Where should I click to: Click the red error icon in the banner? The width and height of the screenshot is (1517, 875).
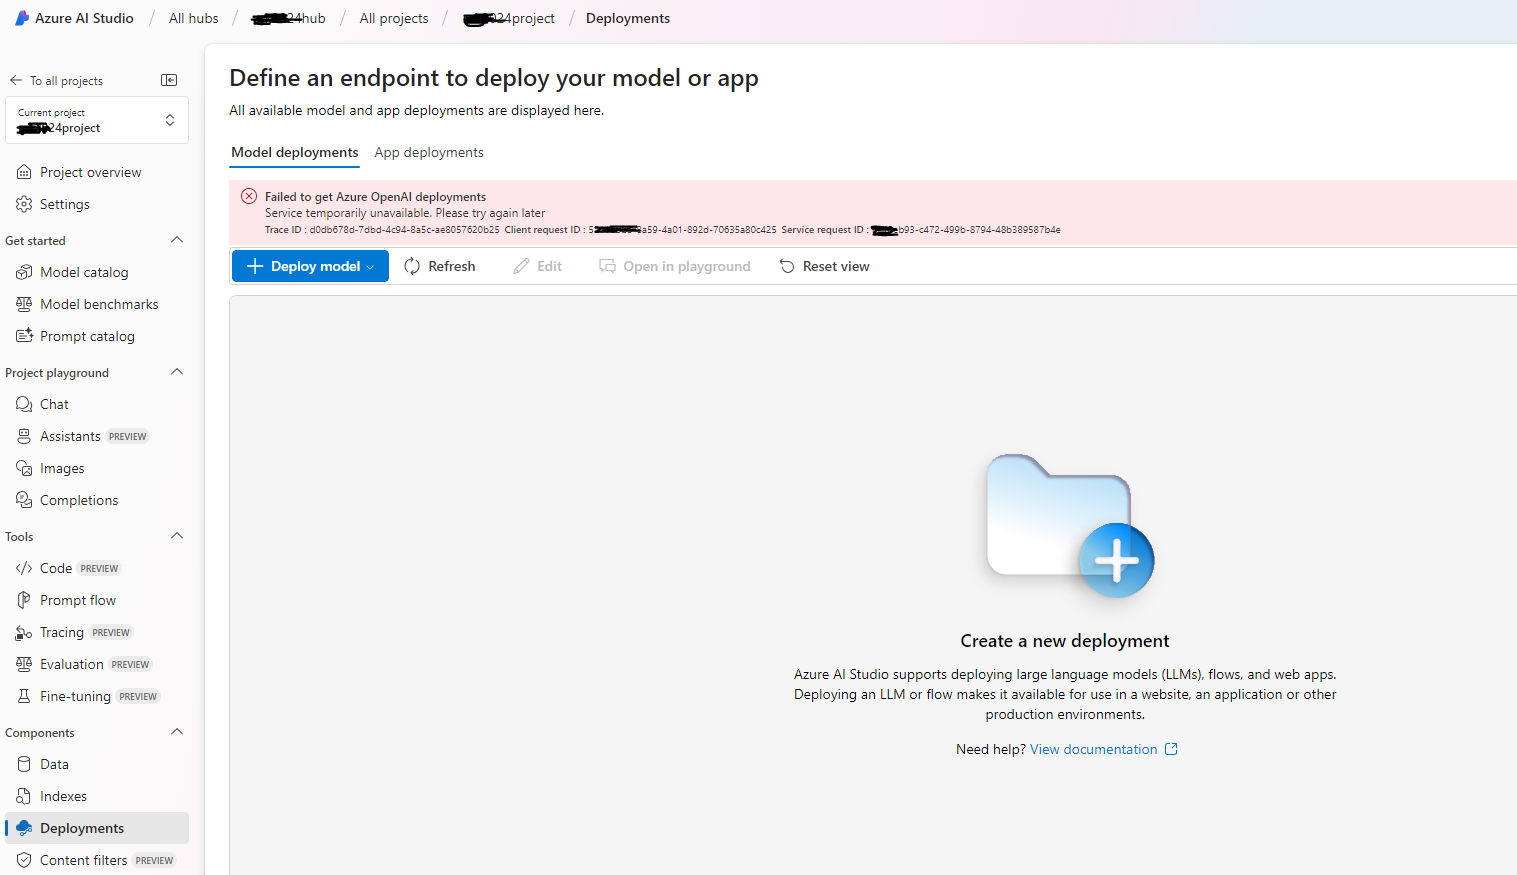click(249, 196)
